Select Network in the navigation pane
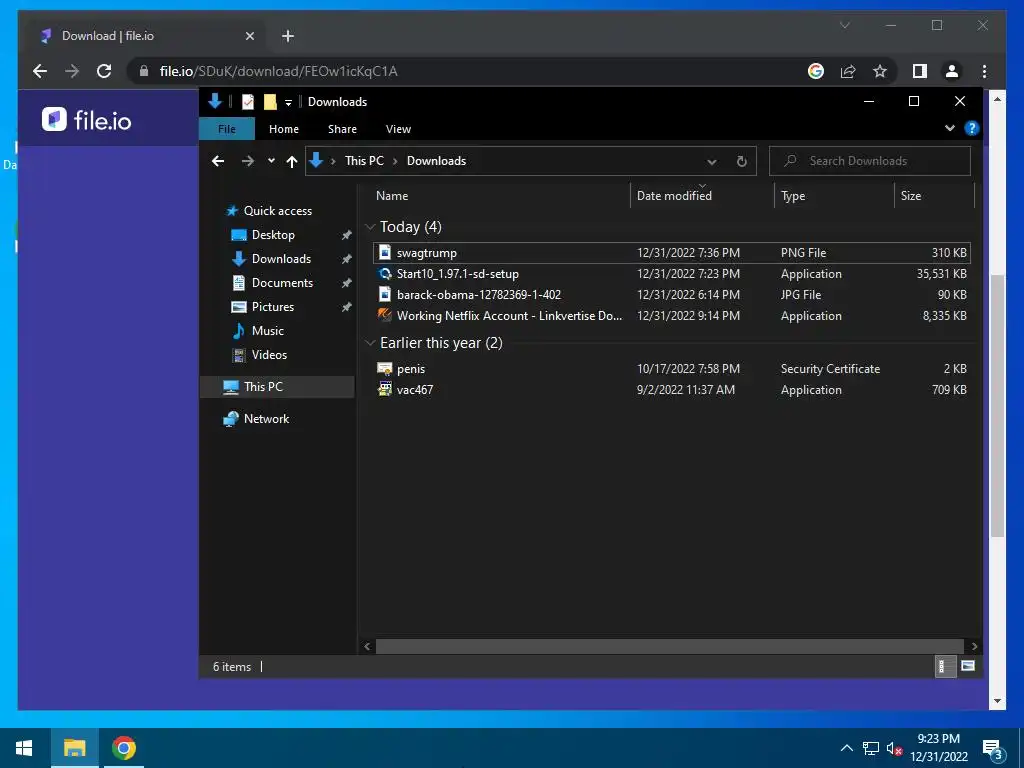Screen dimensions: 1024x768 [266, 419]
